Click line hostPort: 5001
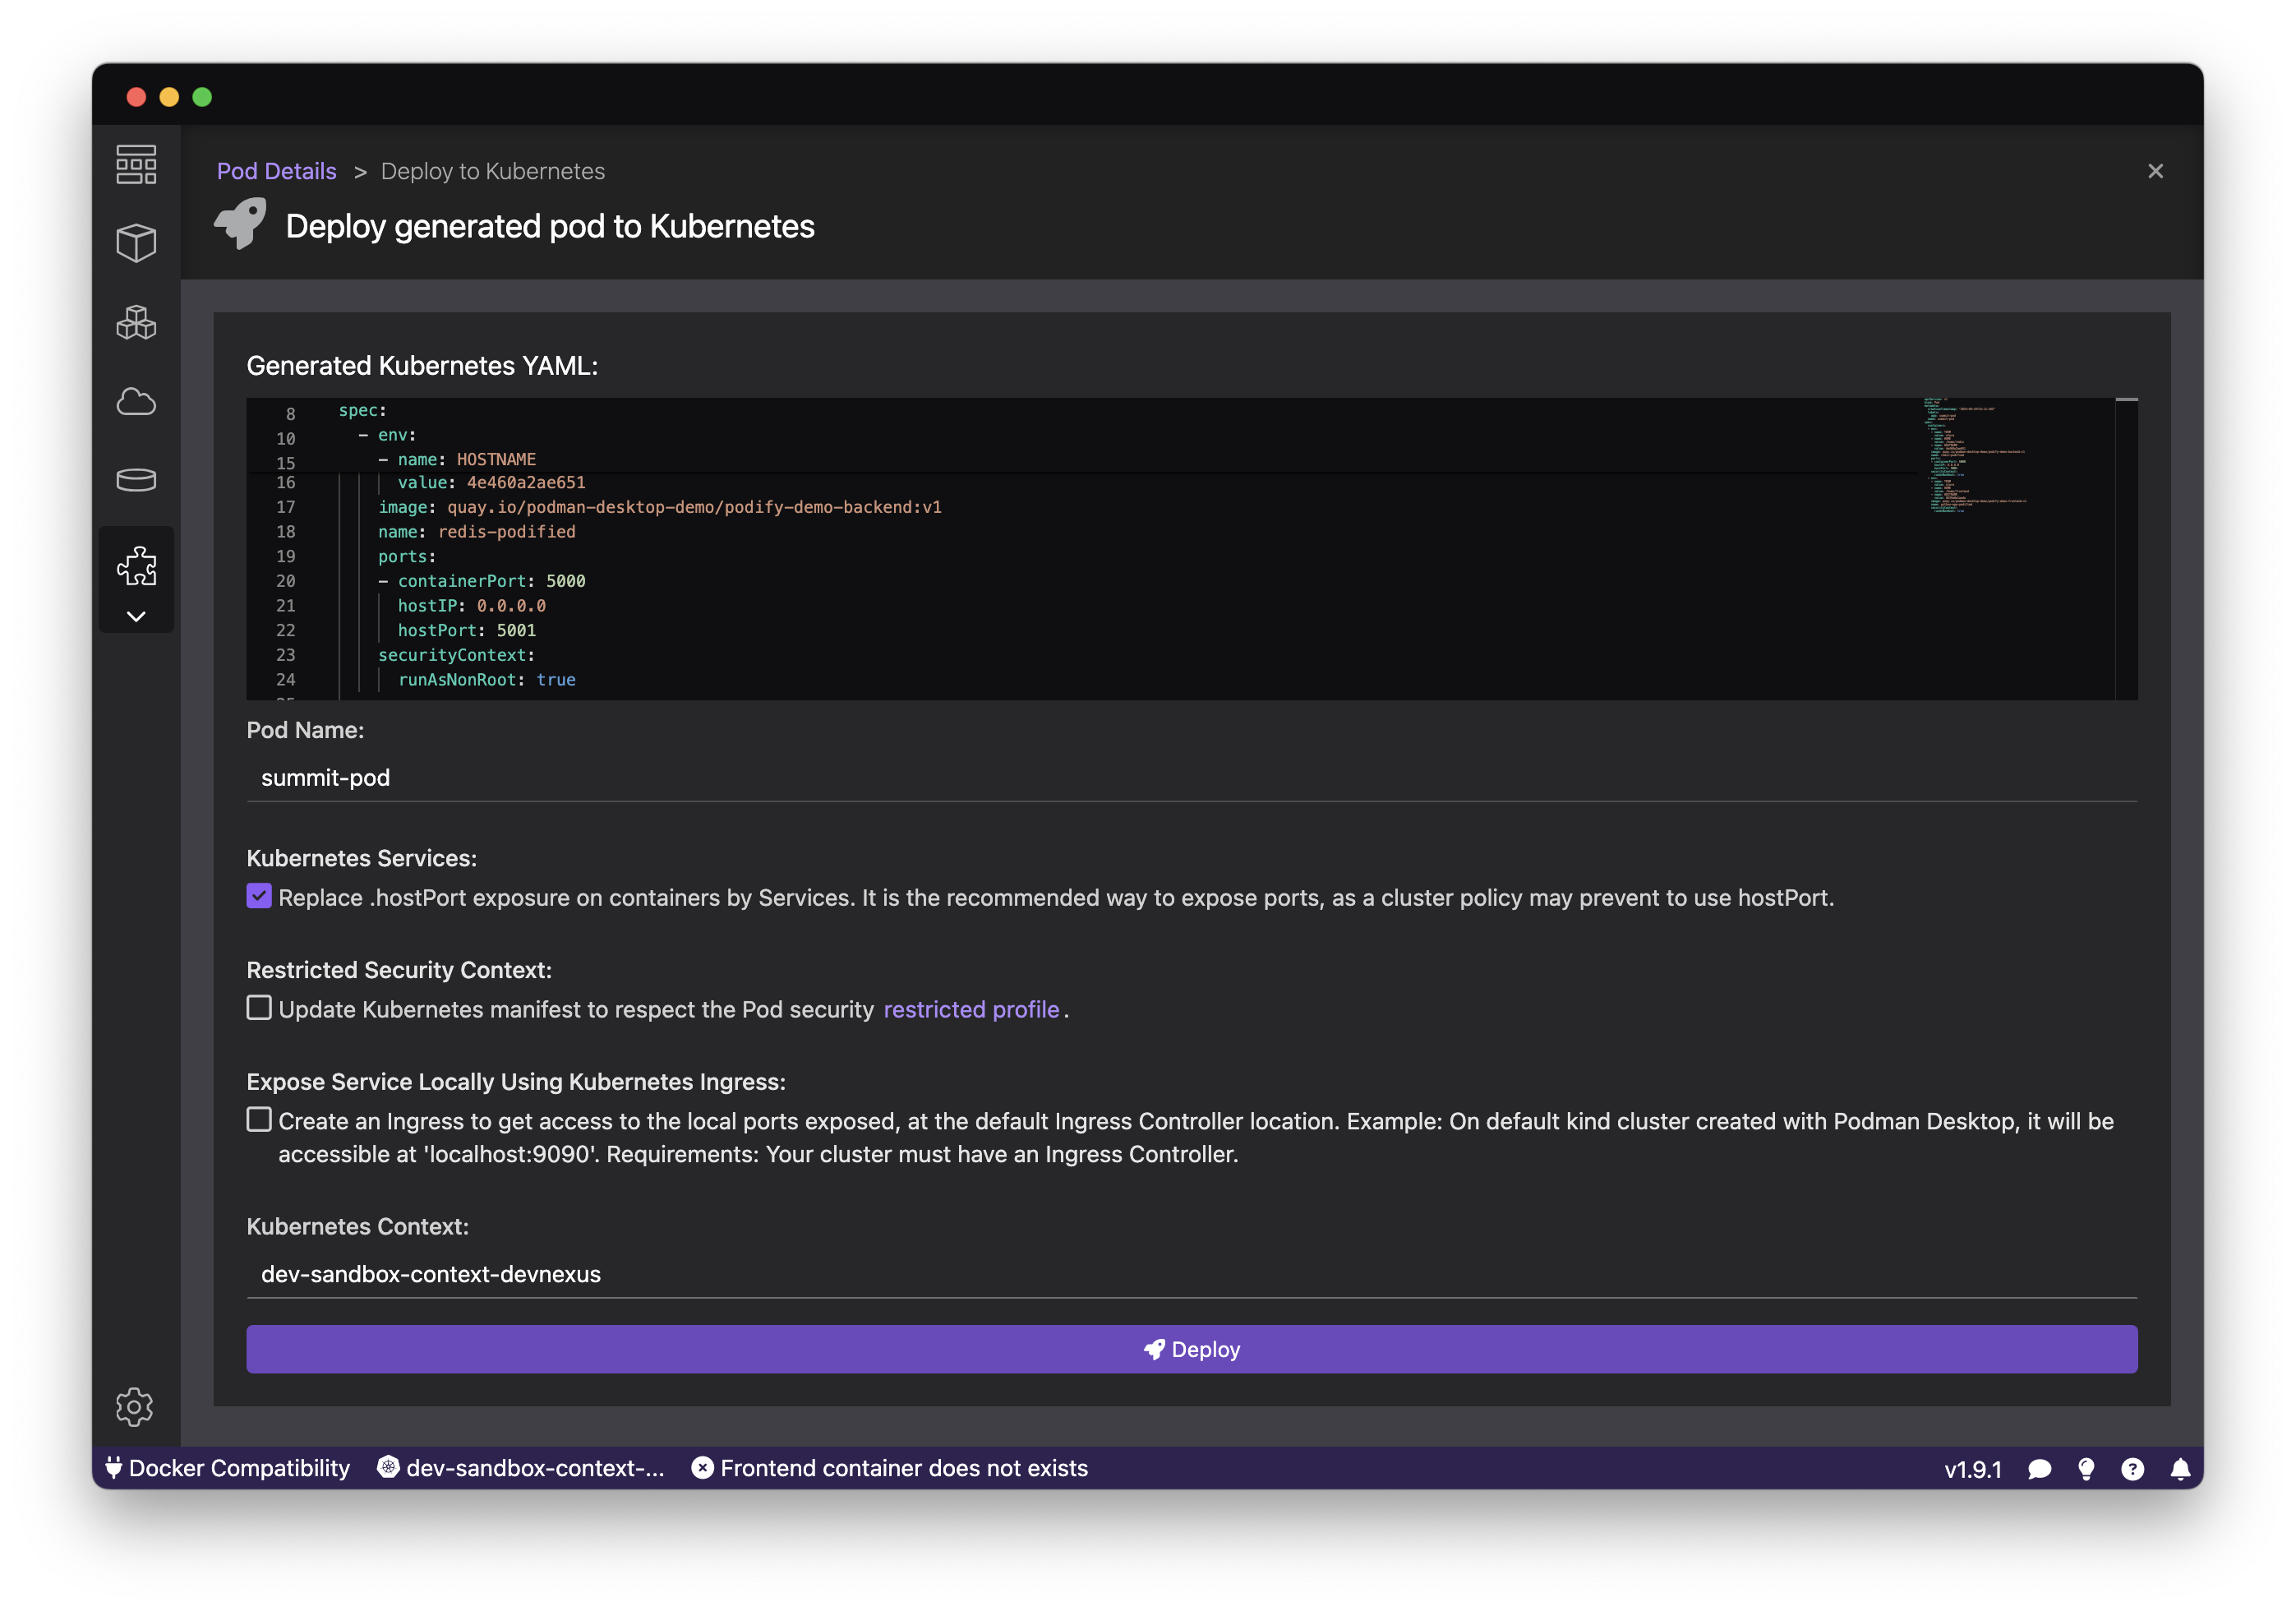Image resolution: width=2296 pixels, height=1611 pixels. 466,630
